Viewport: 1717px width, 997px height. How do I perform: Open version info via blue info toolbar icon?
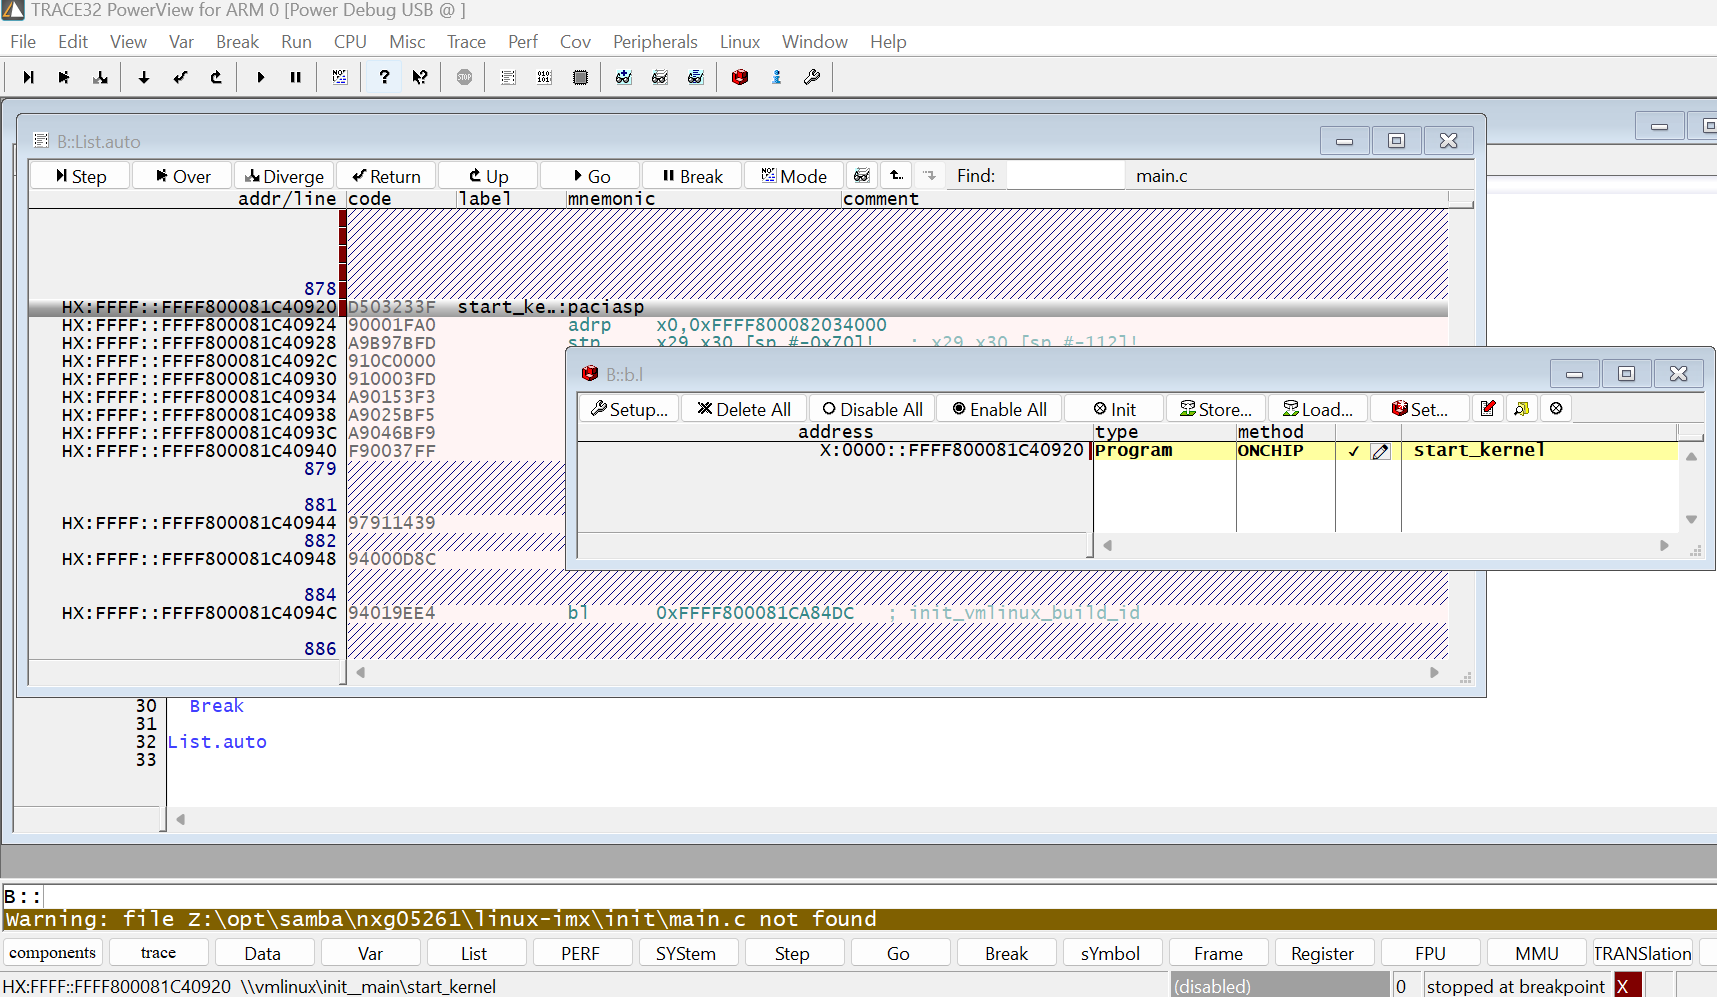pyautogui.click(x=777, y=76)
